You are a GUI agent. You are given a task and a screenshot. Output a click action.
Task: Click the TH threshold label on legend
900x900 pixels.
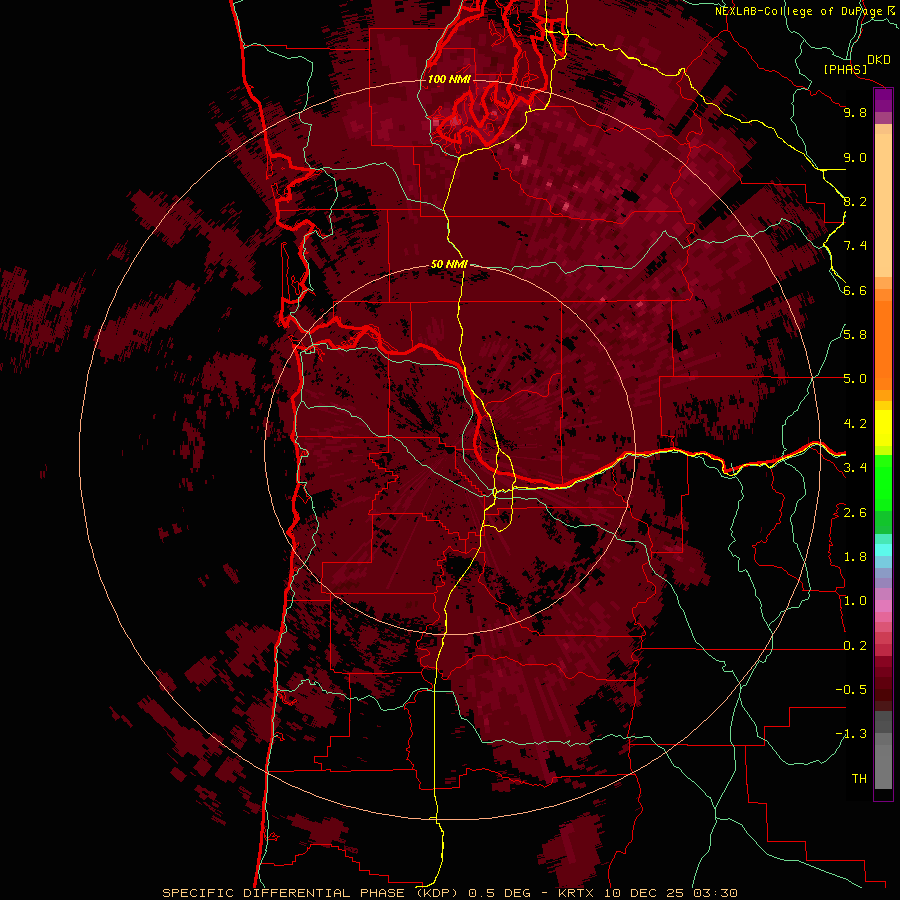(859, 778)
